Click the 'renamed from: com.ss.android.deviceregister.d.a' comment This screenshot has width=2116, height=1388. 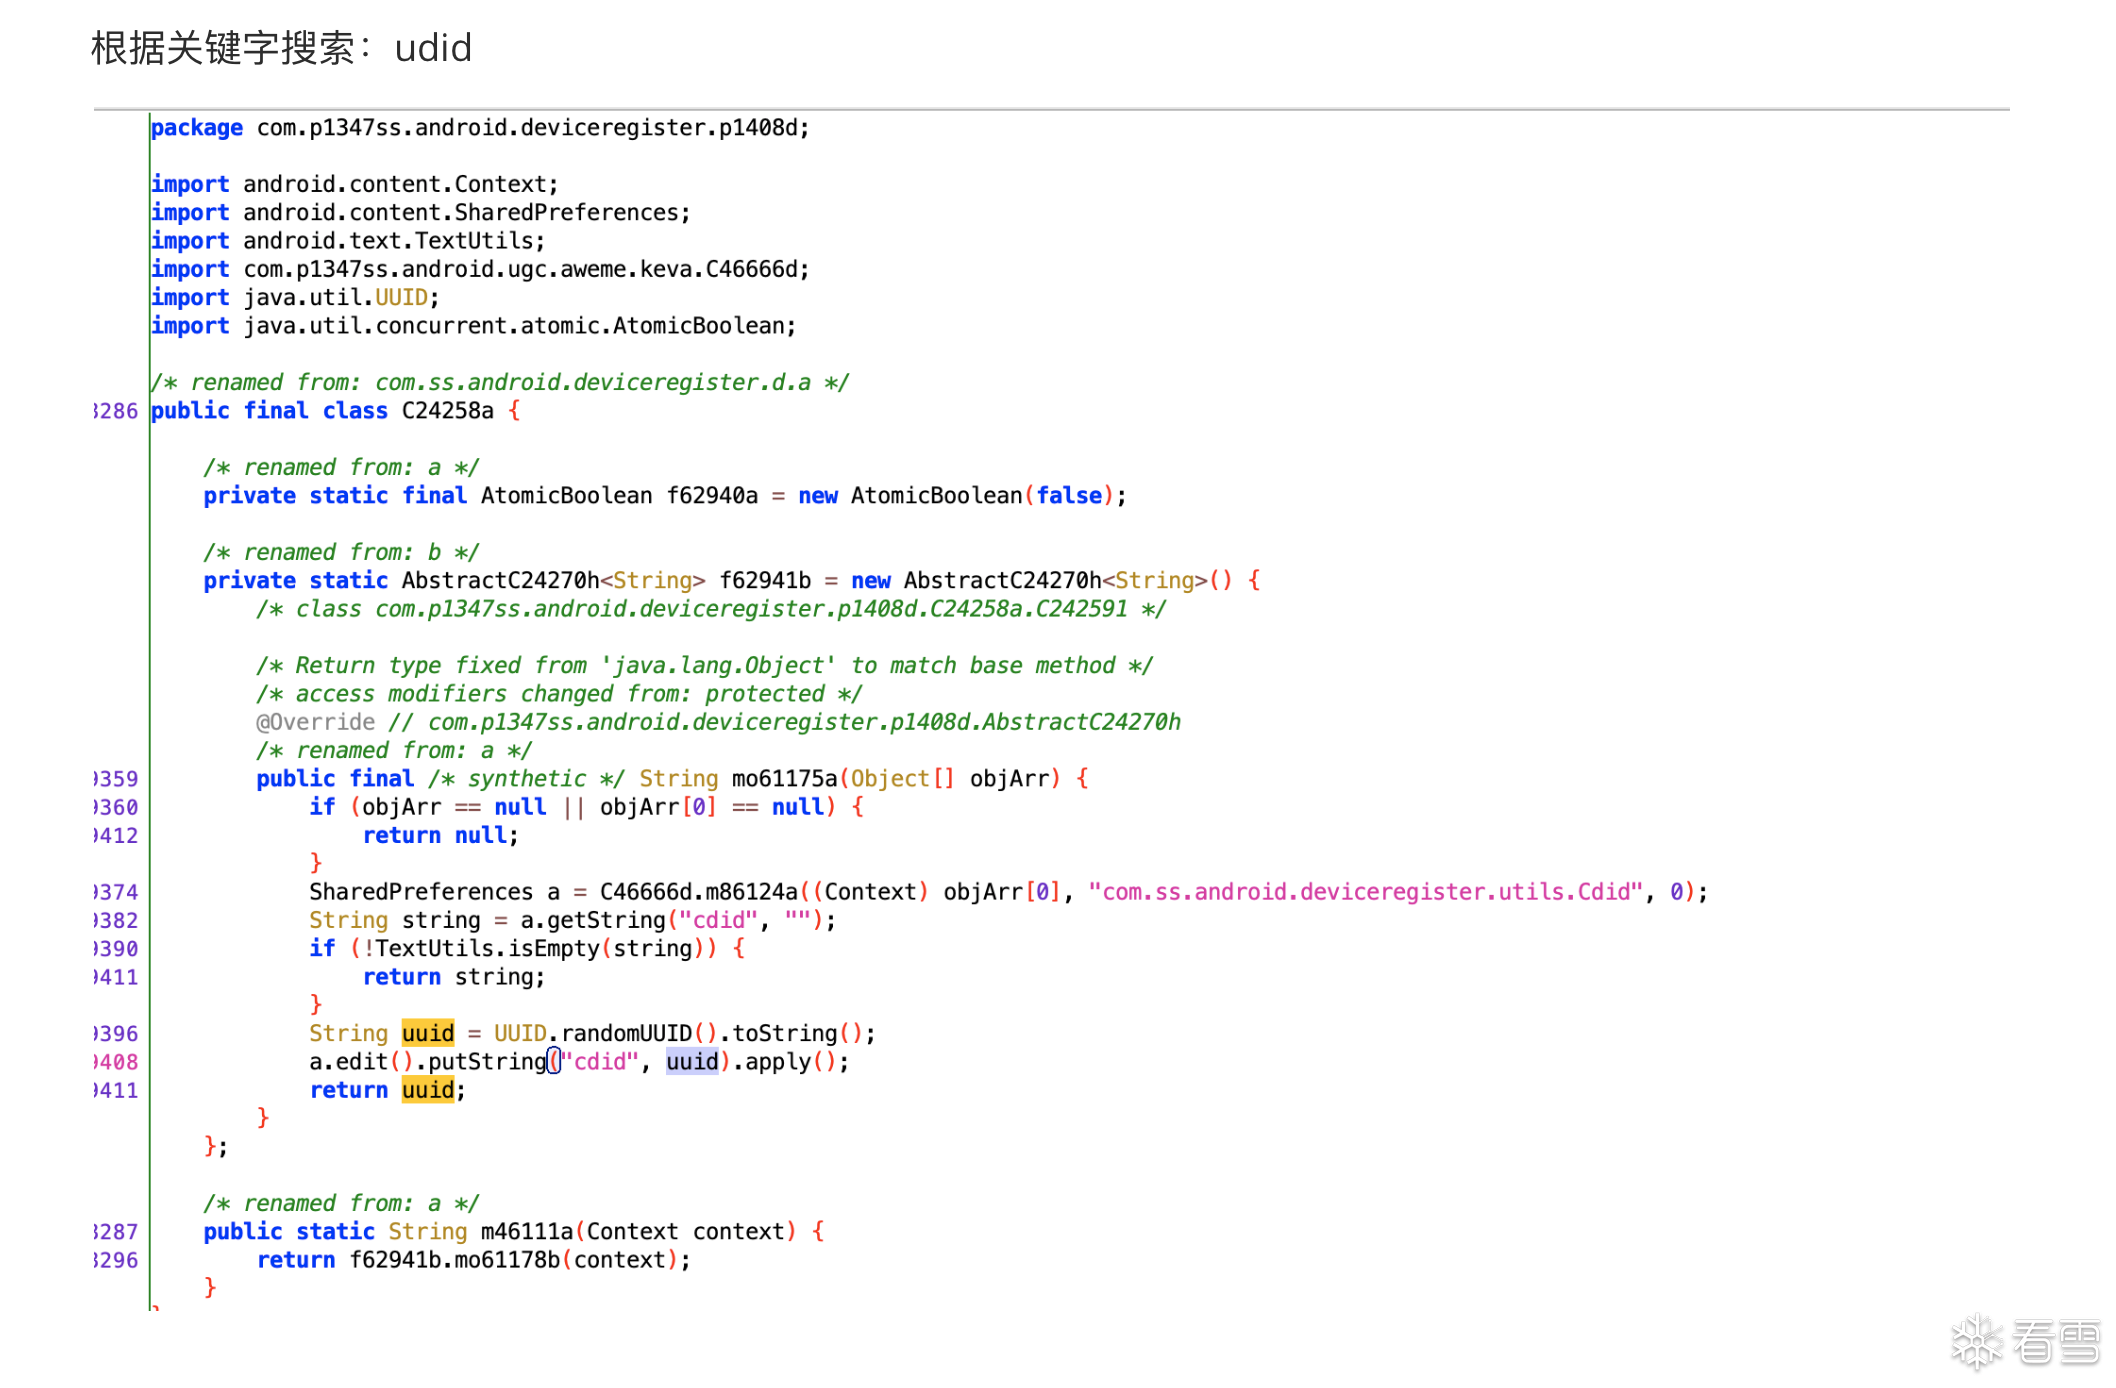tap(500, 382)
